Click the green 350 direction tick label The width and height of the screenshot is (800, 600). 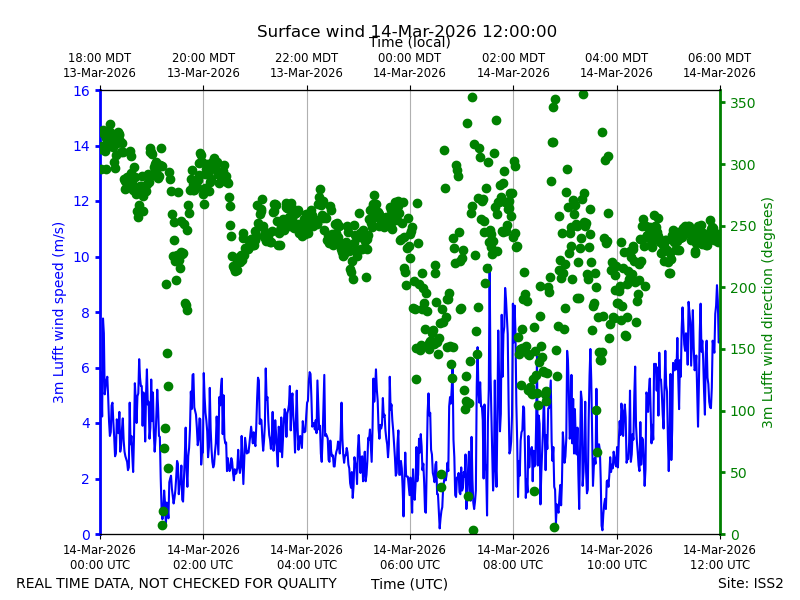click(742, 103)
